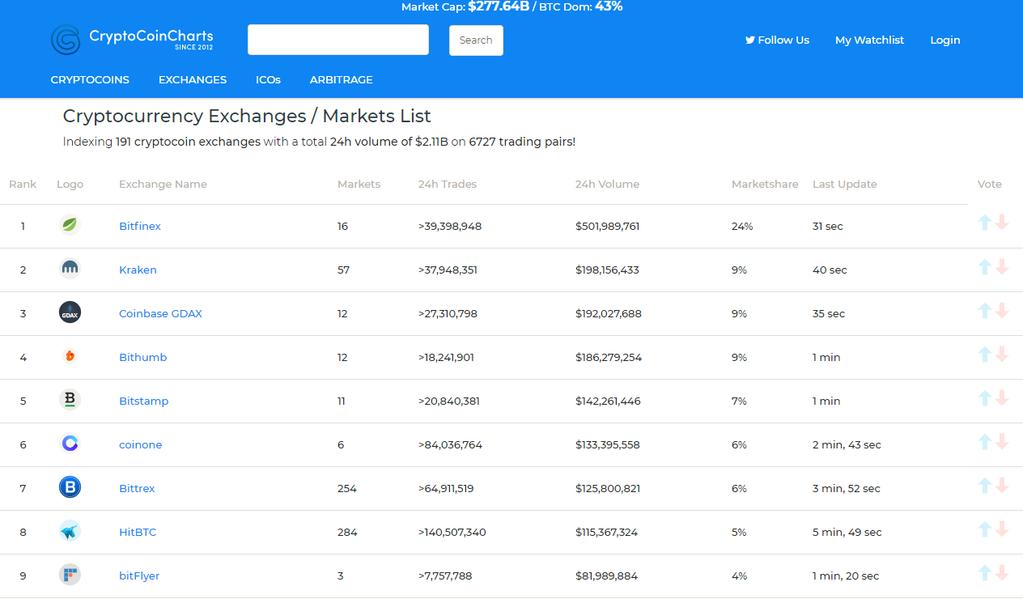
Task: Click the Follow Us Twitter link
Action: click(777, 40)
